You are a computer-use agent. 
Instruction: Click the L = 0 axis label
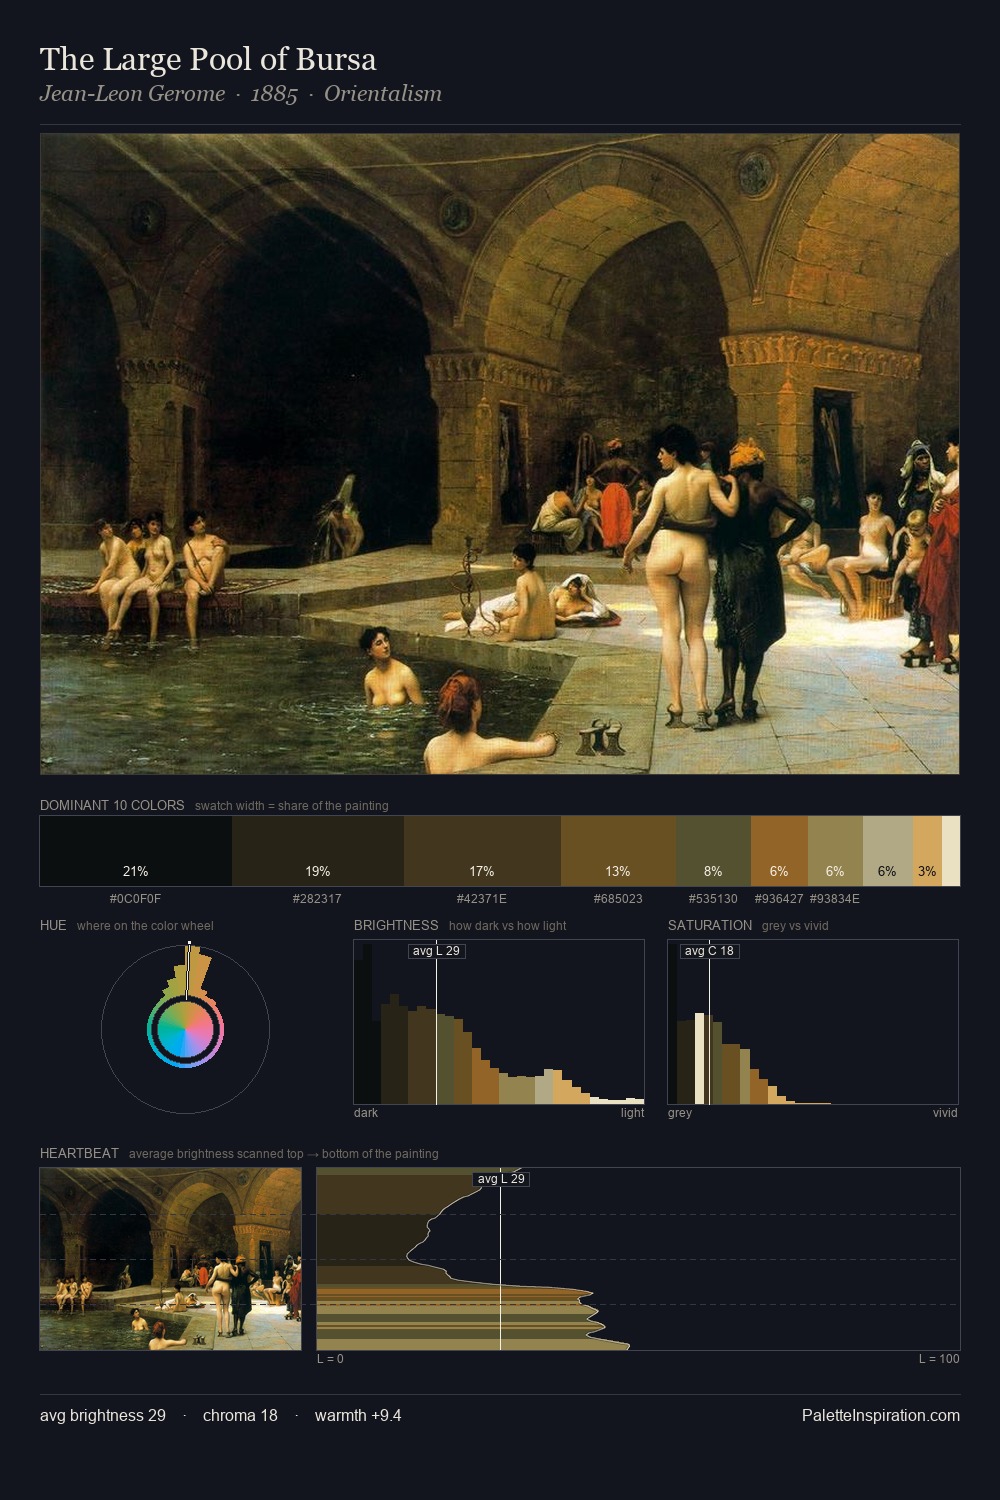pyautogui.click(x=330, y=1359)
